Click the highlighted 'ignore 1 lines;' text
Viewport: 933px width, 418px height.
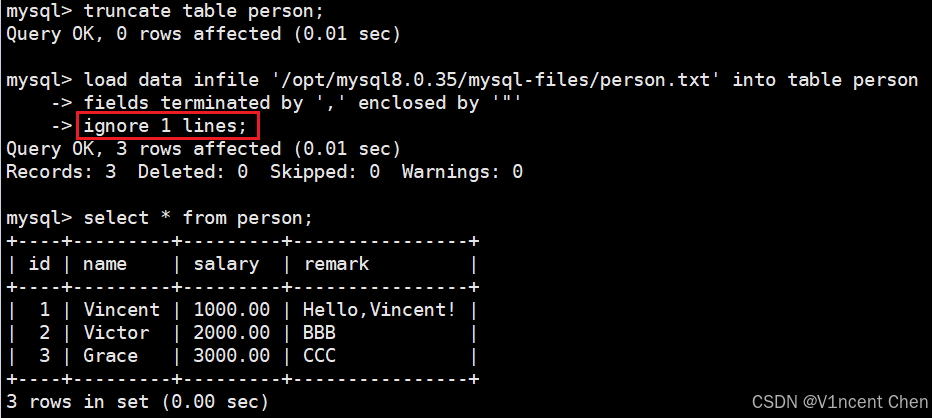pos(165,126)
